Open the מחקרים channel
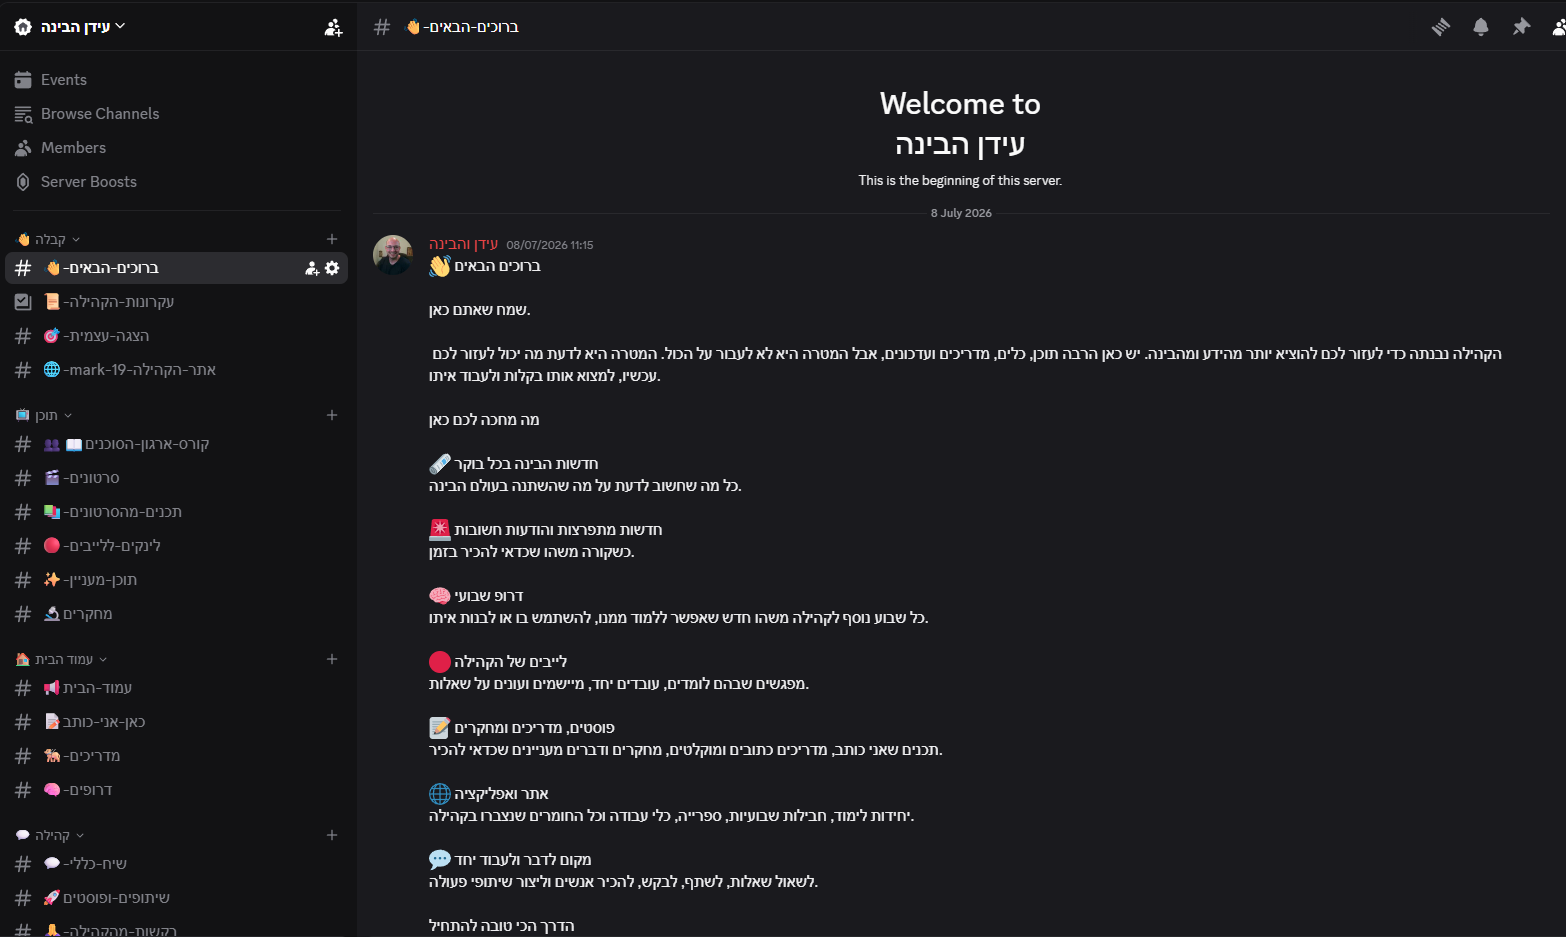 (x=178, y=614)
